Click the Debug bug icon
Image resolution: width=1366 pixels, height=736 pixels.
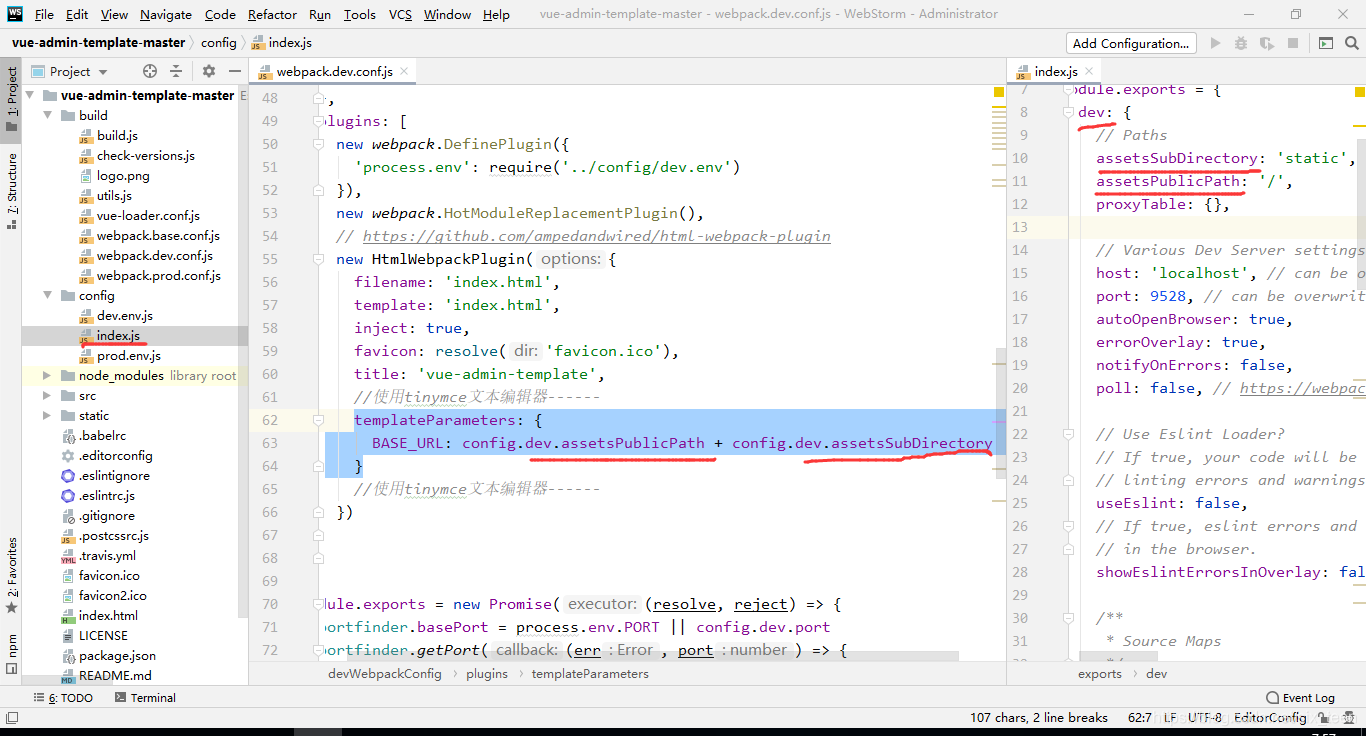click(x=1241, y=43)
